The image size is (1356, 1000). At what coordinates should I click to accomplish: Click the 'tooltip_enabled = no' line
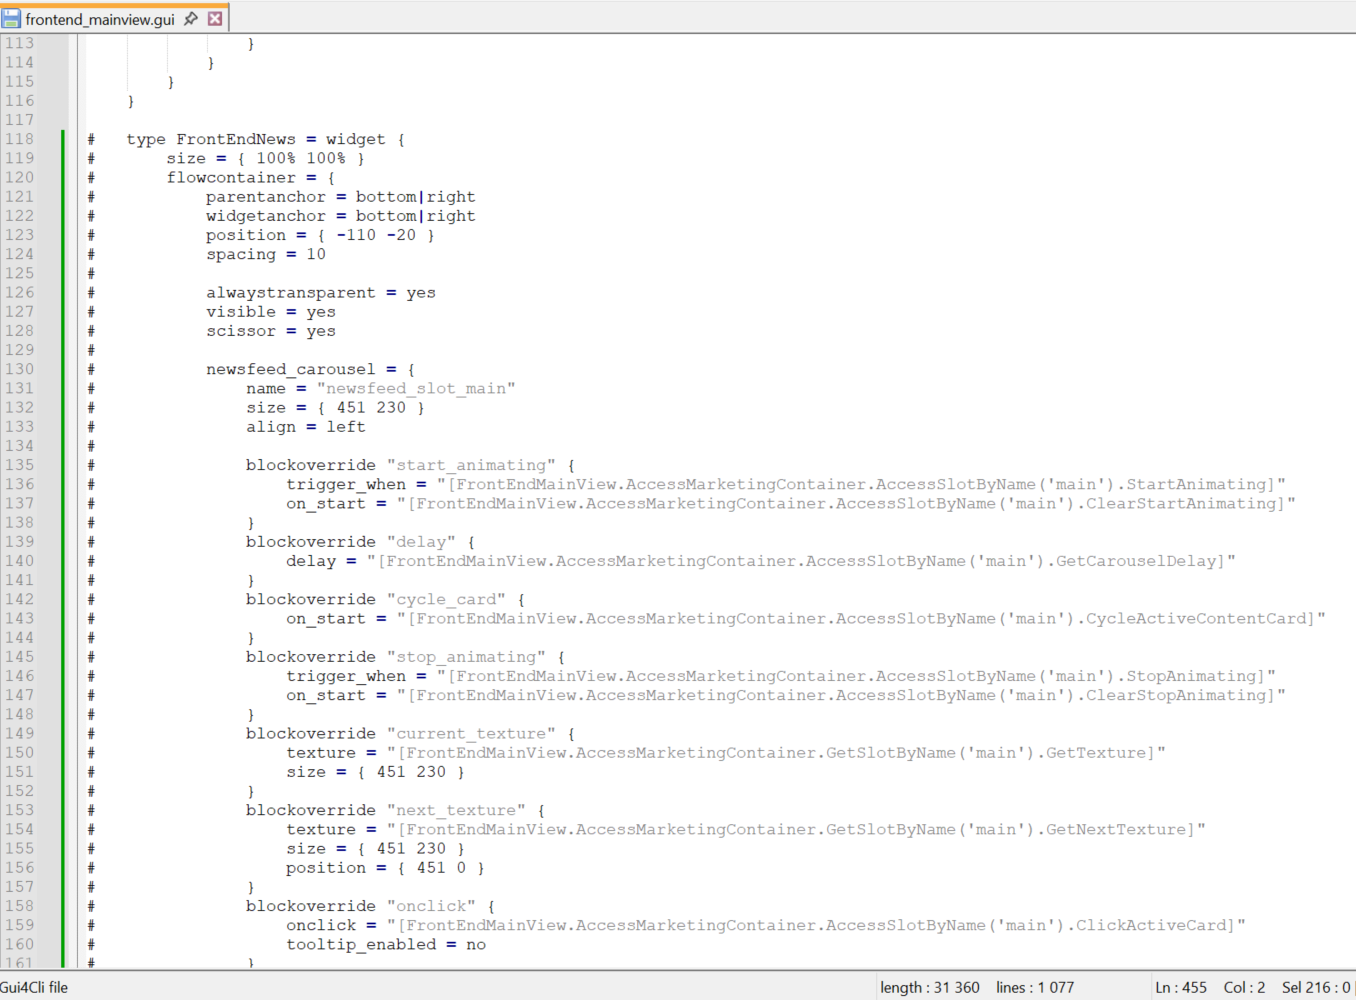click(386, 945)
